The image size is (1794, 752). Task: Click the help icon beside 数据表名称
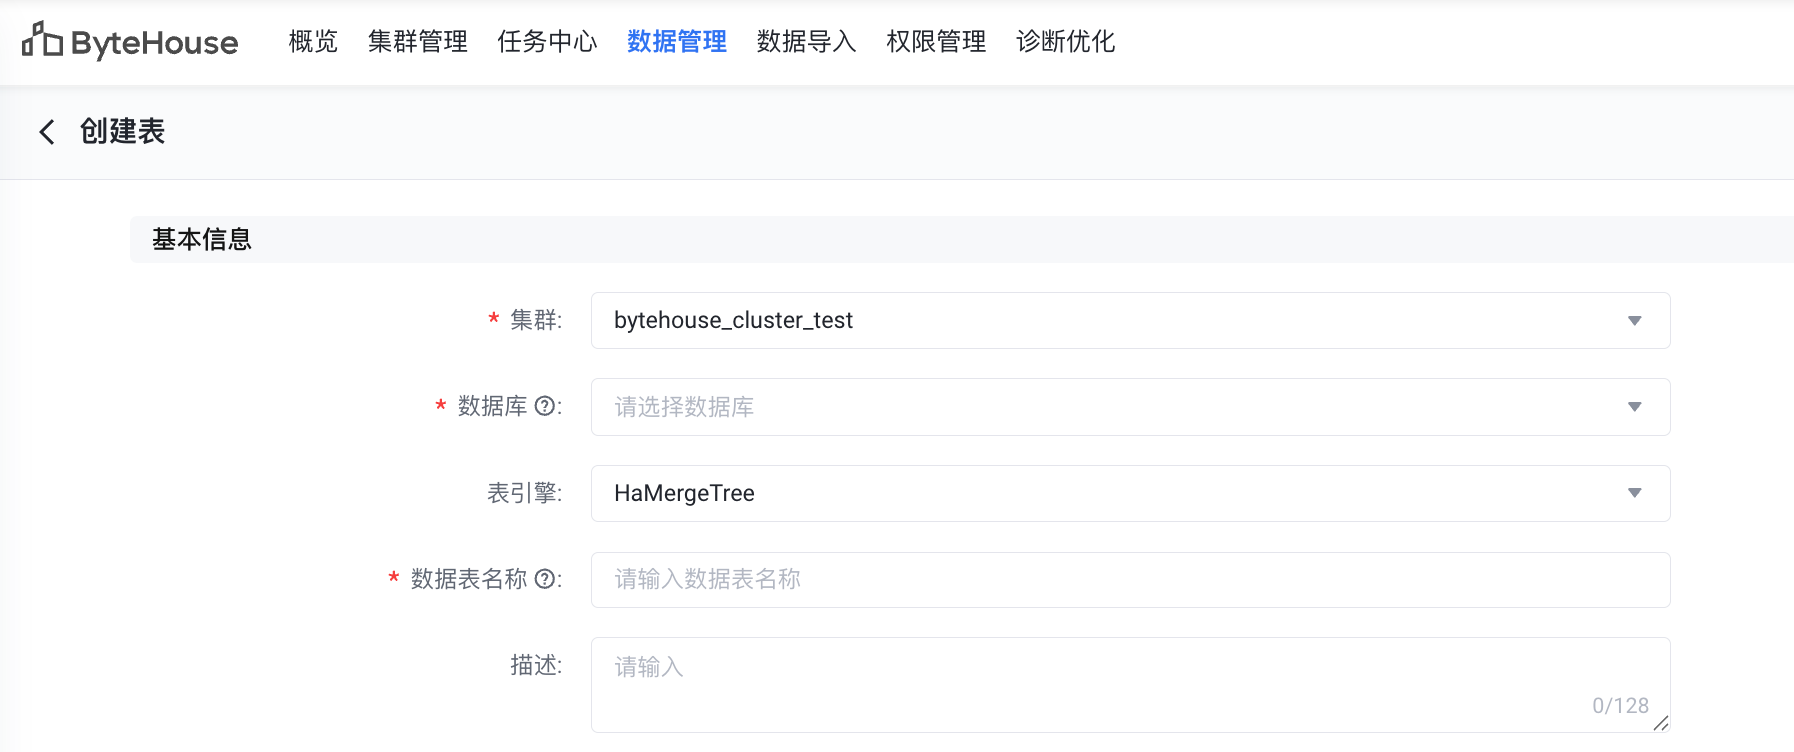coord(545,579)
